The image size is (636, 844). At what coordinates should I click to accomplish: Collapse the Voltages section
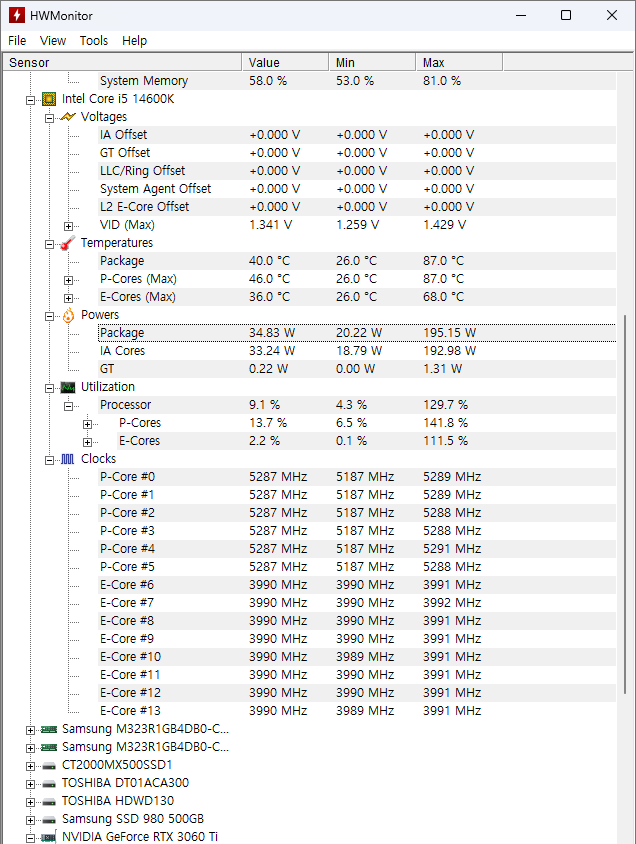click(x=50, y=118)
